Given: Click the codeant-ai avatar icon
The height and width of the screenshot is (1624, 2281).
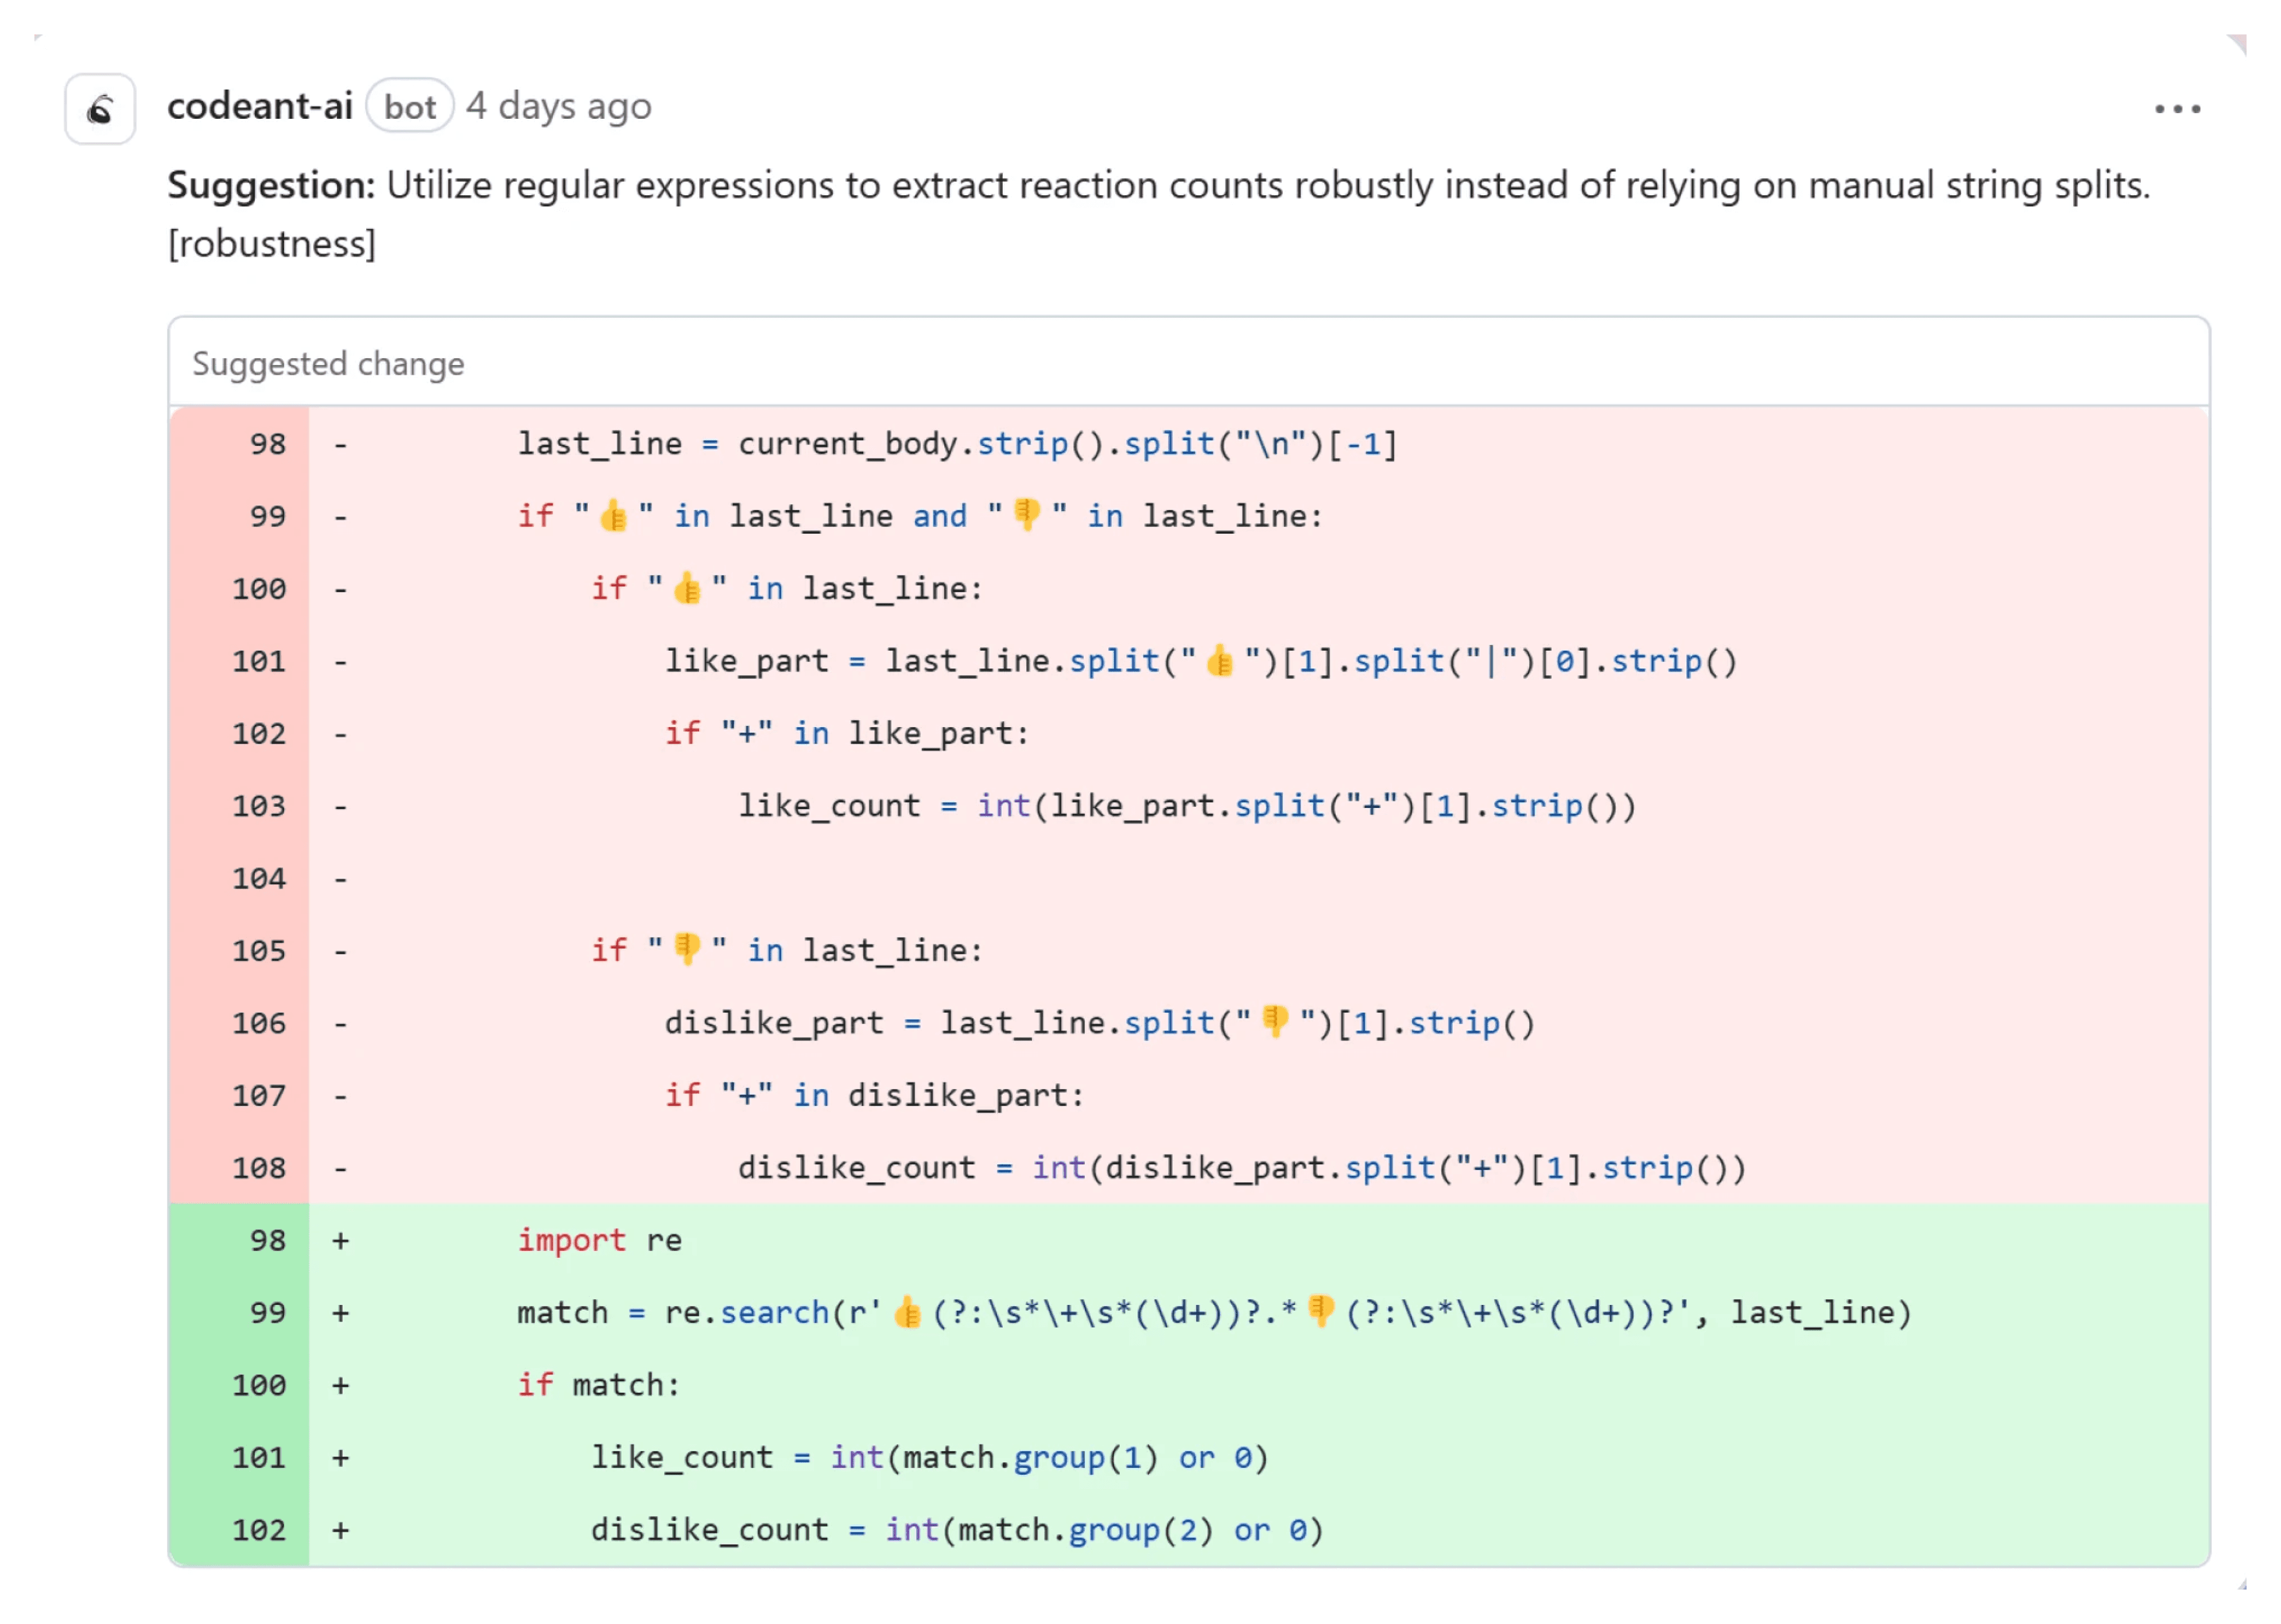Looking at the screenshot, I should [x=100, y=108].
